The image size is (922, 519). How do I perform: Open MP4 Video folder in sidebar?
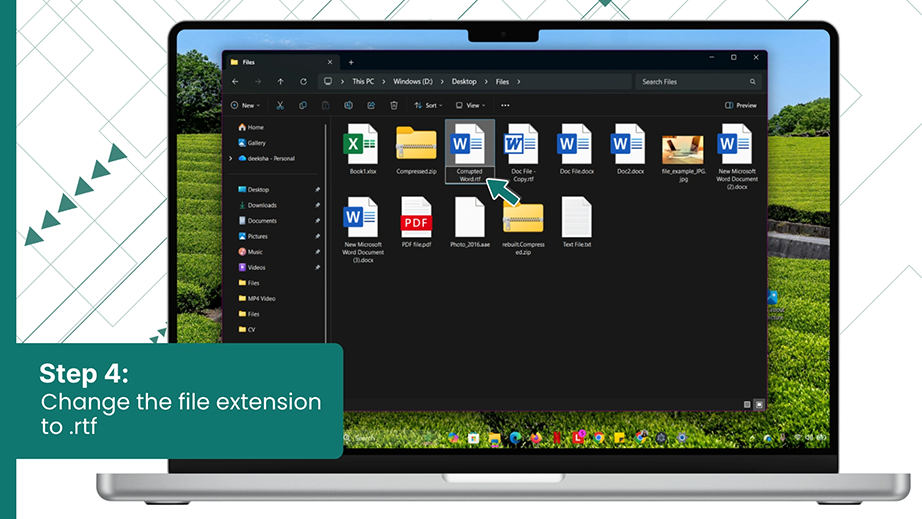[x=257, y=299]
